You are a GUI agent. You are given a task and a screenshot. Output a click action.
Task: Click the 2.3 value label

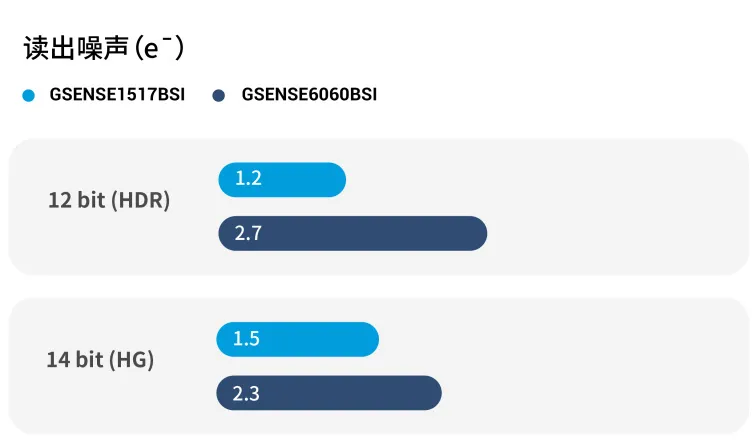pyautogui.click(x=246, y=393)
